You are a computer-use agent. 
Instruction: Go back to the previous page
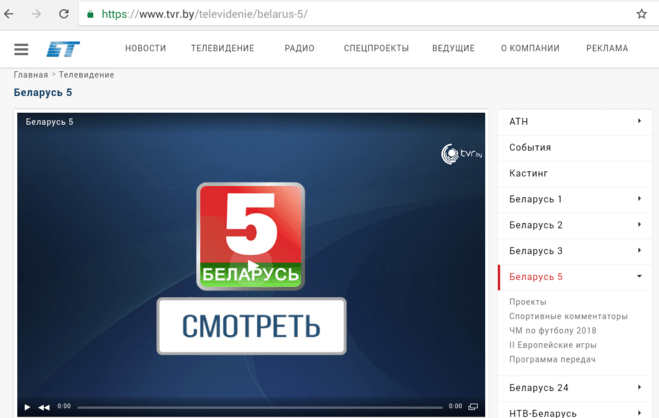point(9,14)
